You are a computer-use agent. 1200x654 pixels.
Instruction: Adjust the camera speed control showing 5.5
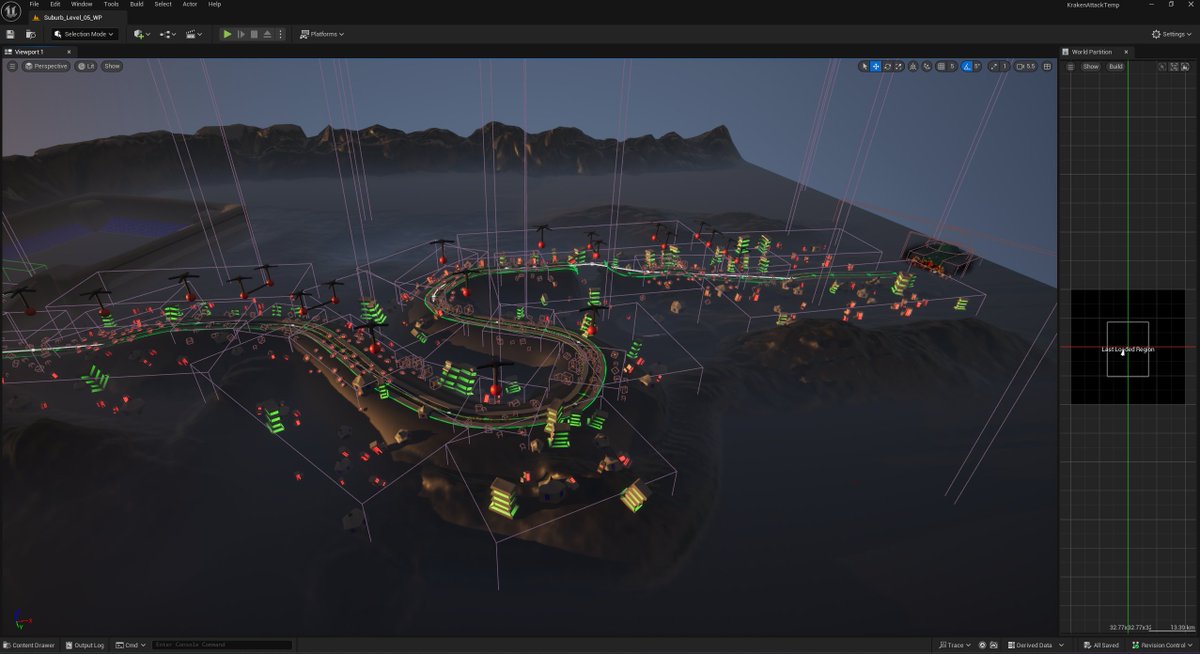1027,66
